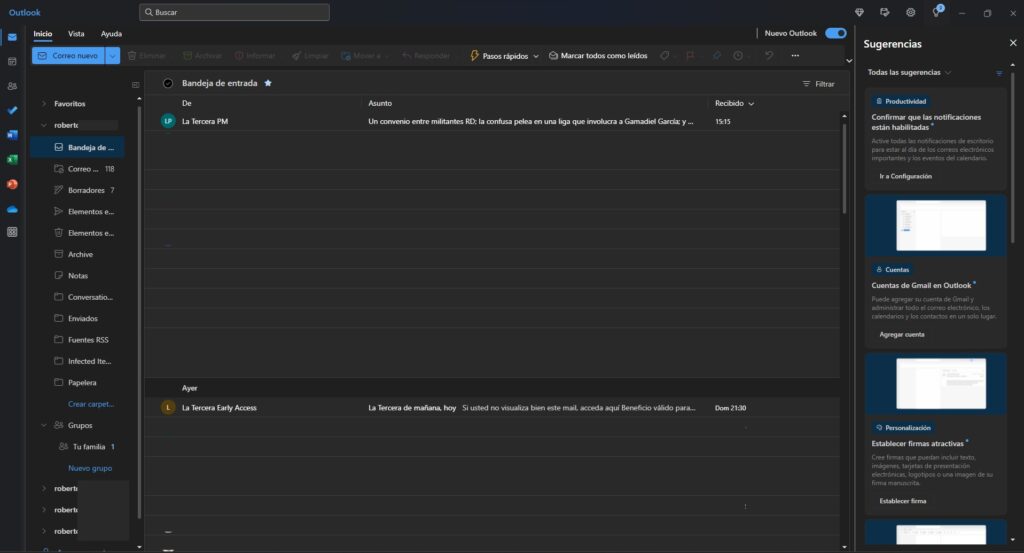The width and height of the screenshot is (1024, 553).
Task: Turn off the Nuevo Outlook toggle
Action: [835, 33]
